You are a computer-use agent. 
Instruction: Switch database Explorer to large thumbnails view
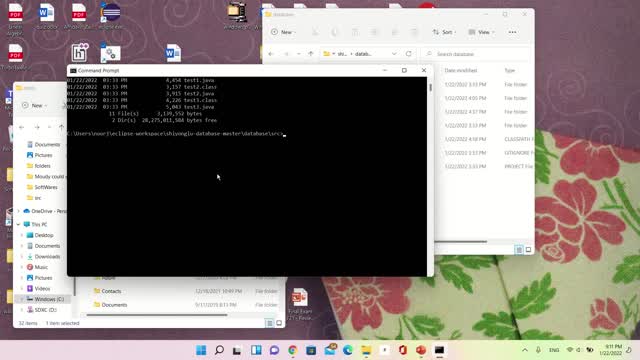click(529, 249)
